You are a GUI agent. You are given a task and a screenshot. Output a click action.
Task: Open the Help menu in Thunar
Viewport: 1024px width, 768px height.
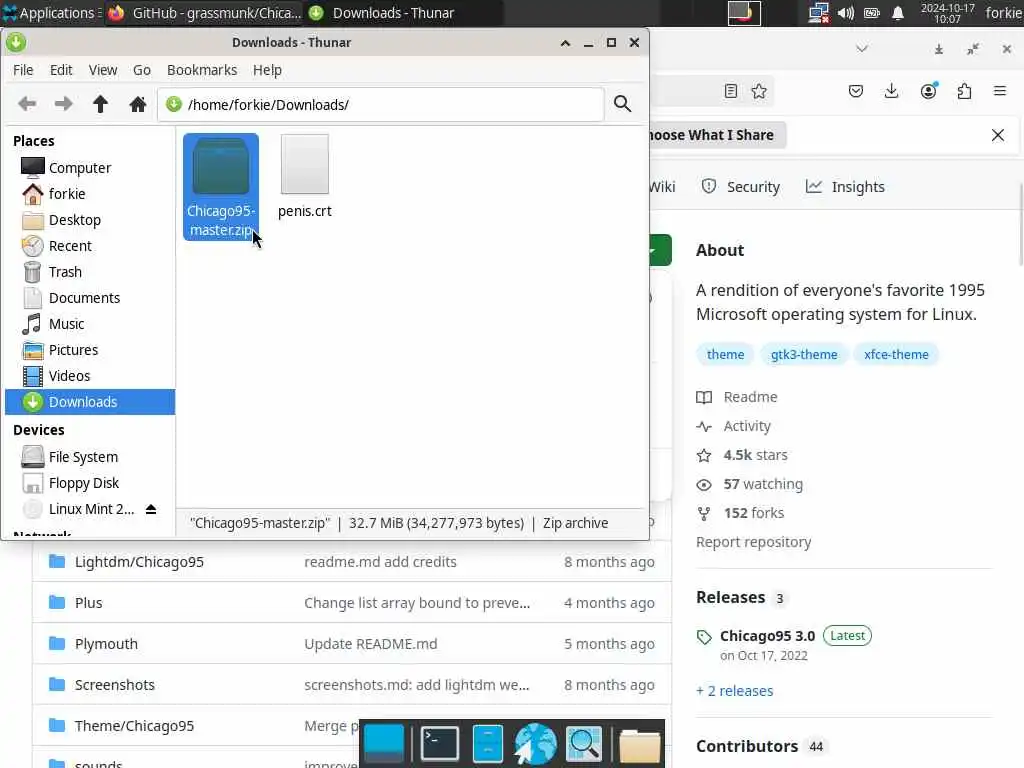pyautogui.click(x=267, y=70)
